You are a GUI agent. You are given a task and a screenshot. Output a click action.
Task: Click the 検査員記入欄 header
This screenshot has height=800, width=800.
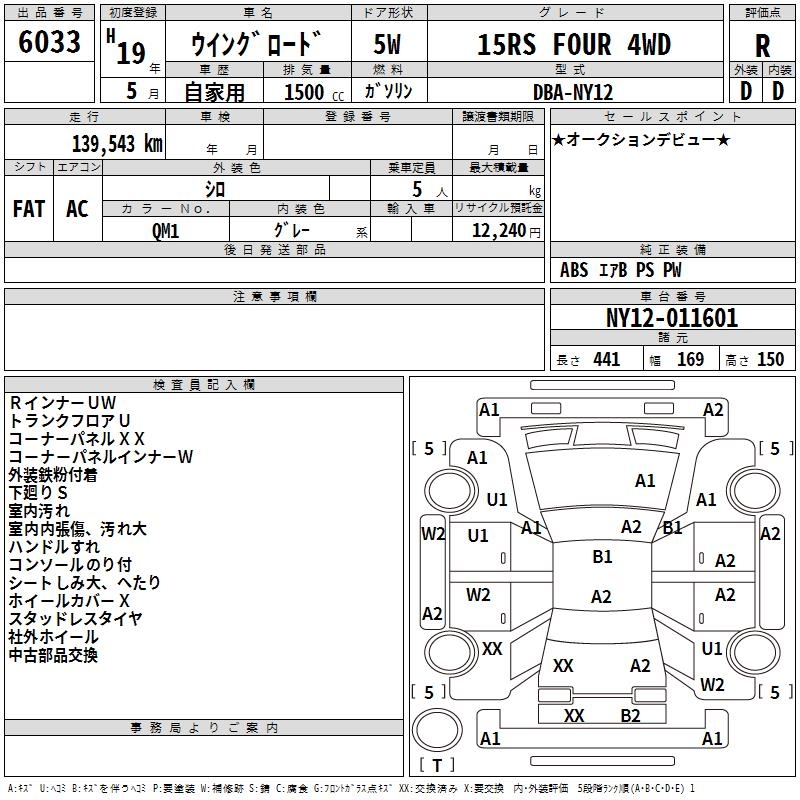204,385
